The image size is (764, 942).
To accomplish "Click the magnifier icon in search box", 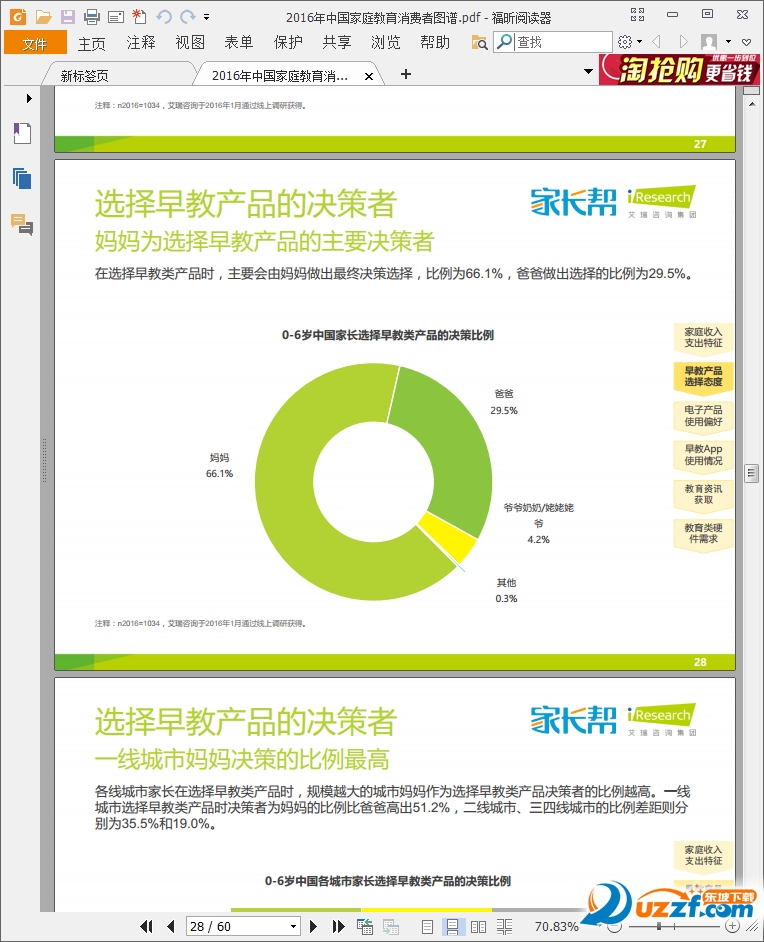I will pyautogui.click(x=505, y=41).
